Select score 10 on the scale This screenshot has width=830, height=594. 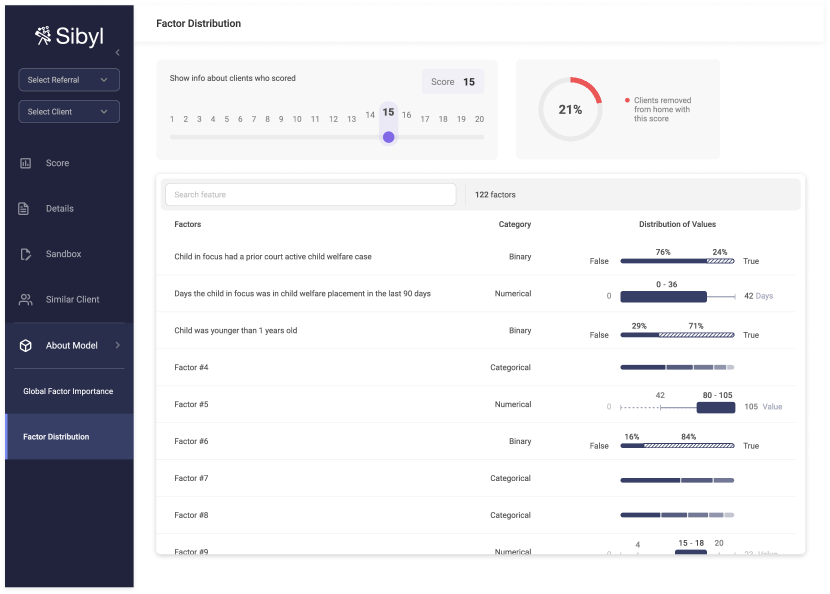coord(297,119)
